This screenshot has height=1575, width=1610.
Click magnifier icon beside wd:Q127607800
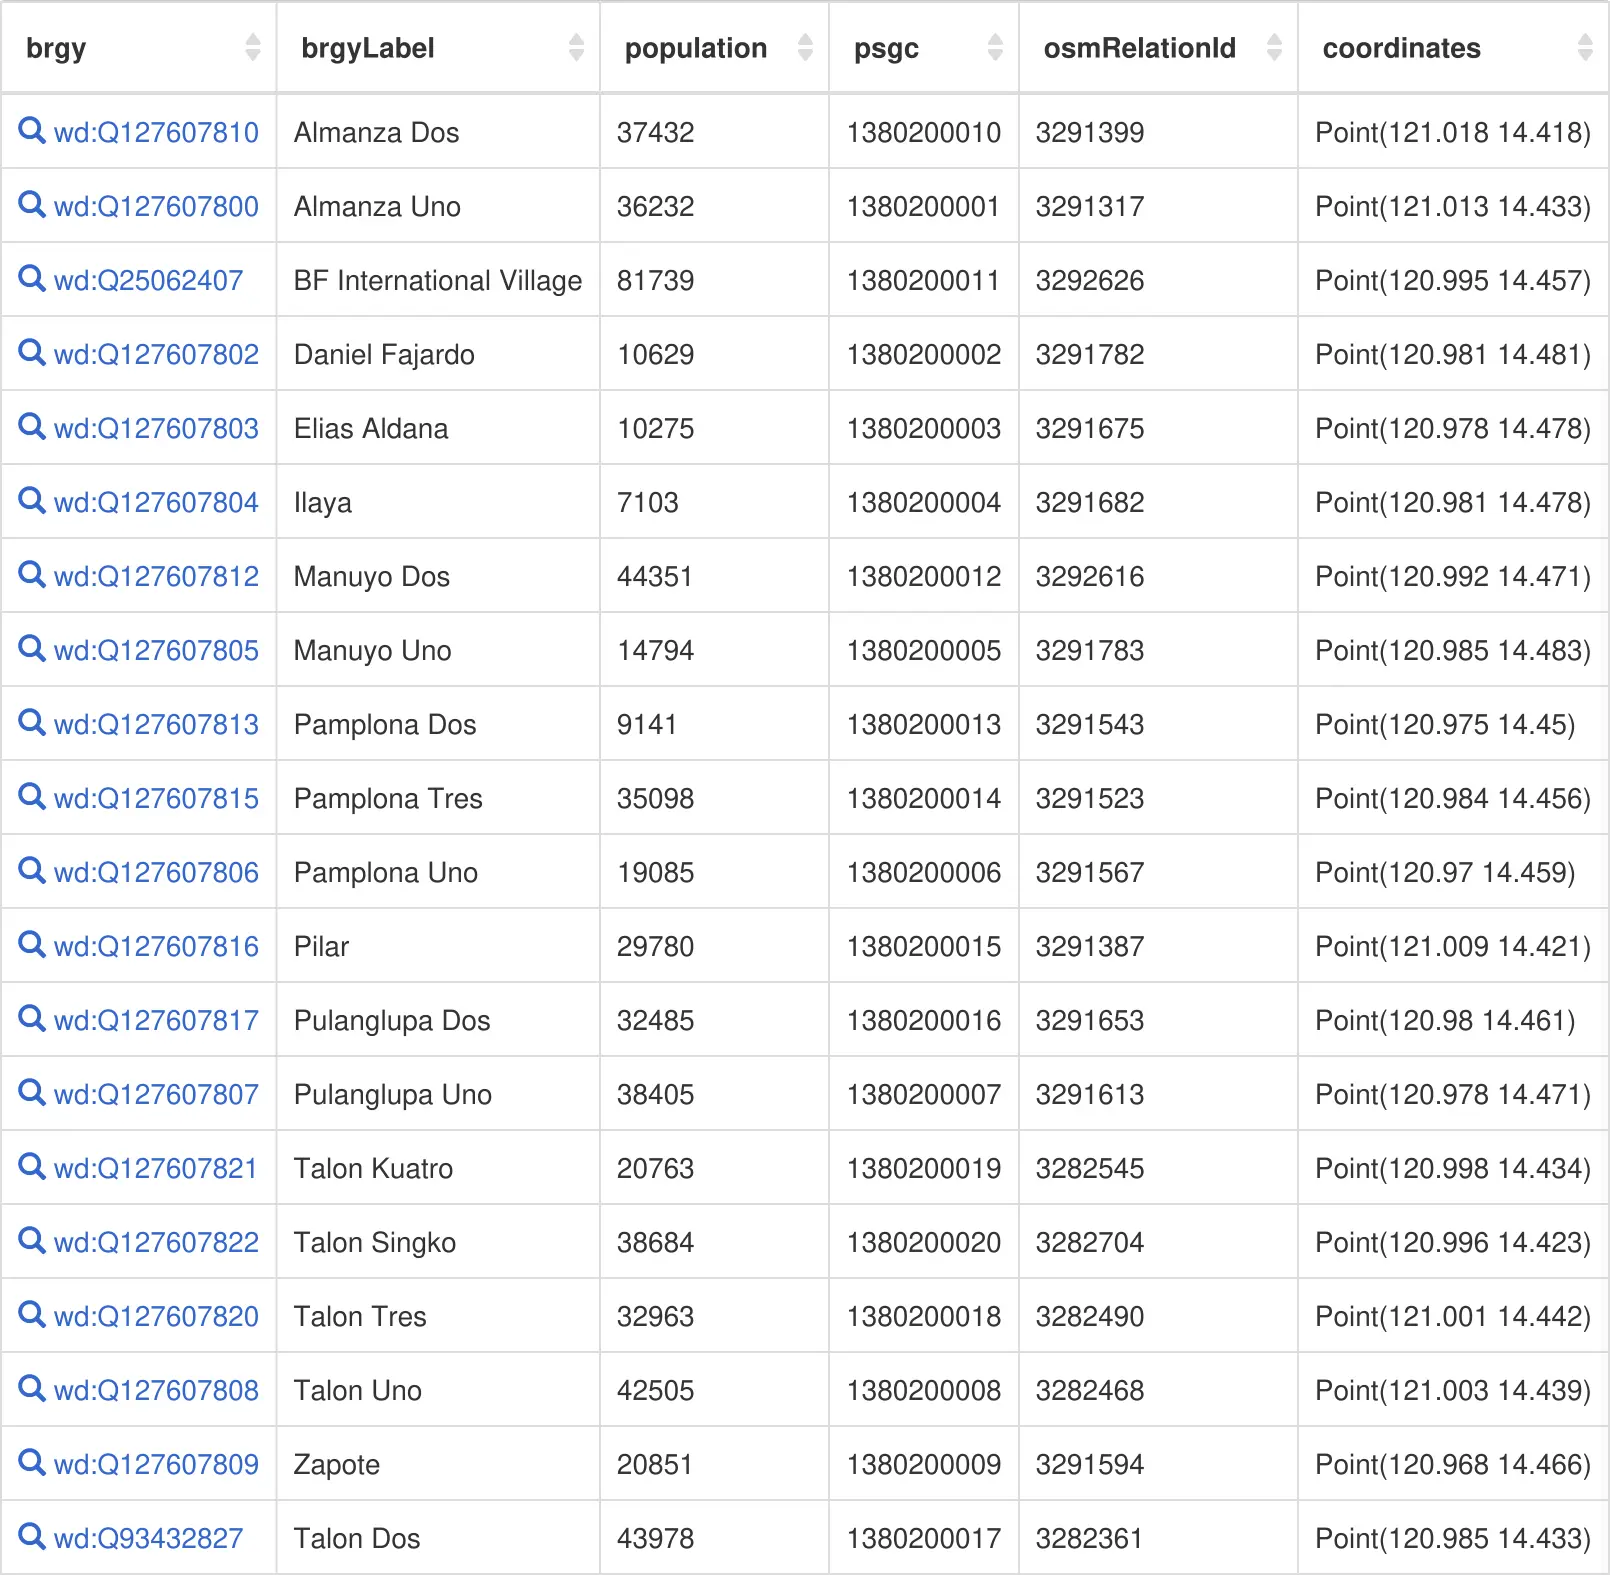coord(32,204)
